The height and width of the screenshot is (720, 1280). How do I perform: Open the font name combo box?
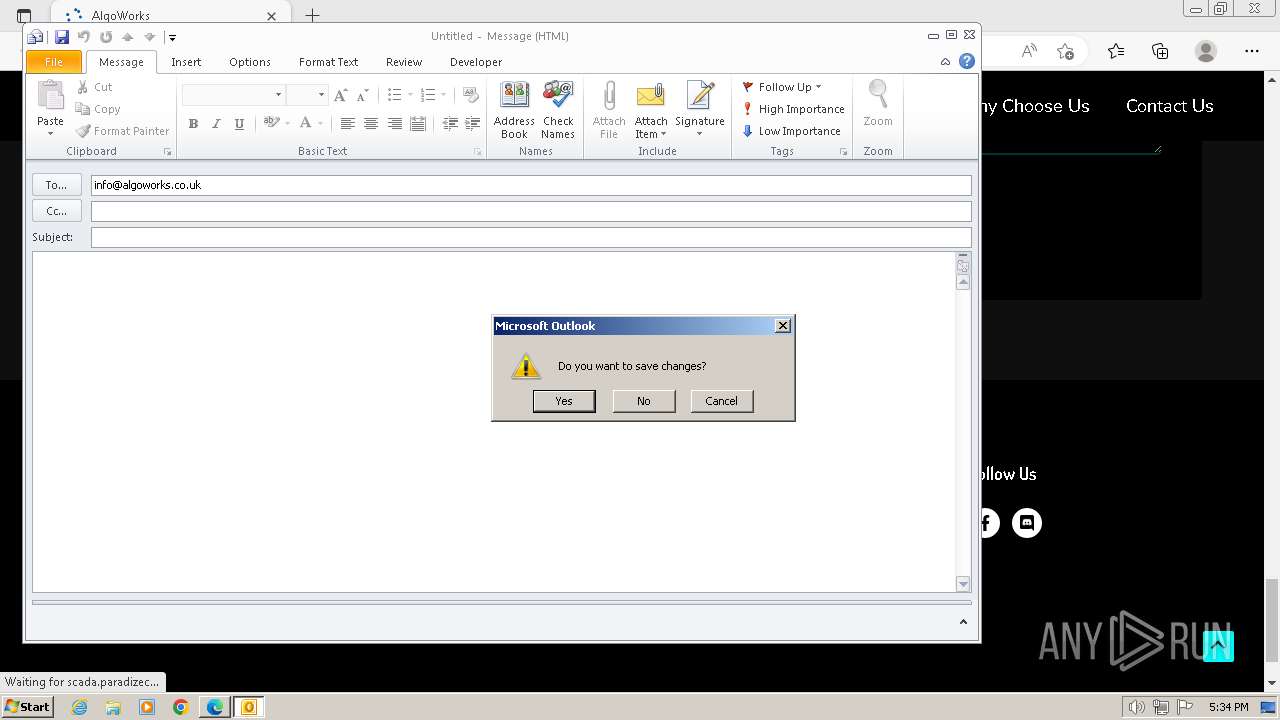234,94
